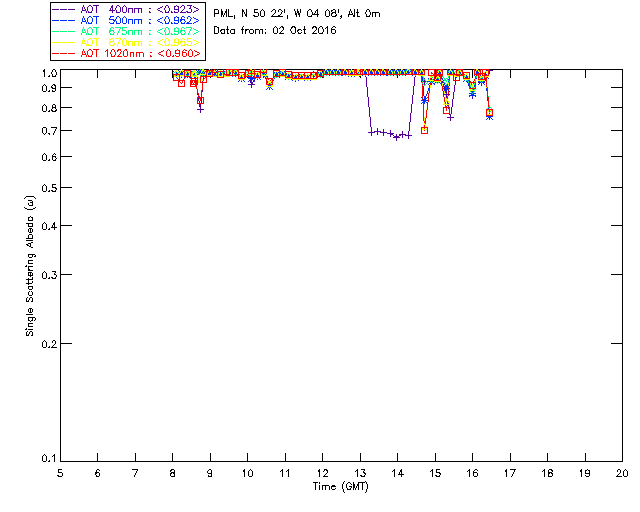Click the 'Single Scattering Albedo (ω)' axis label

[30, 266]
